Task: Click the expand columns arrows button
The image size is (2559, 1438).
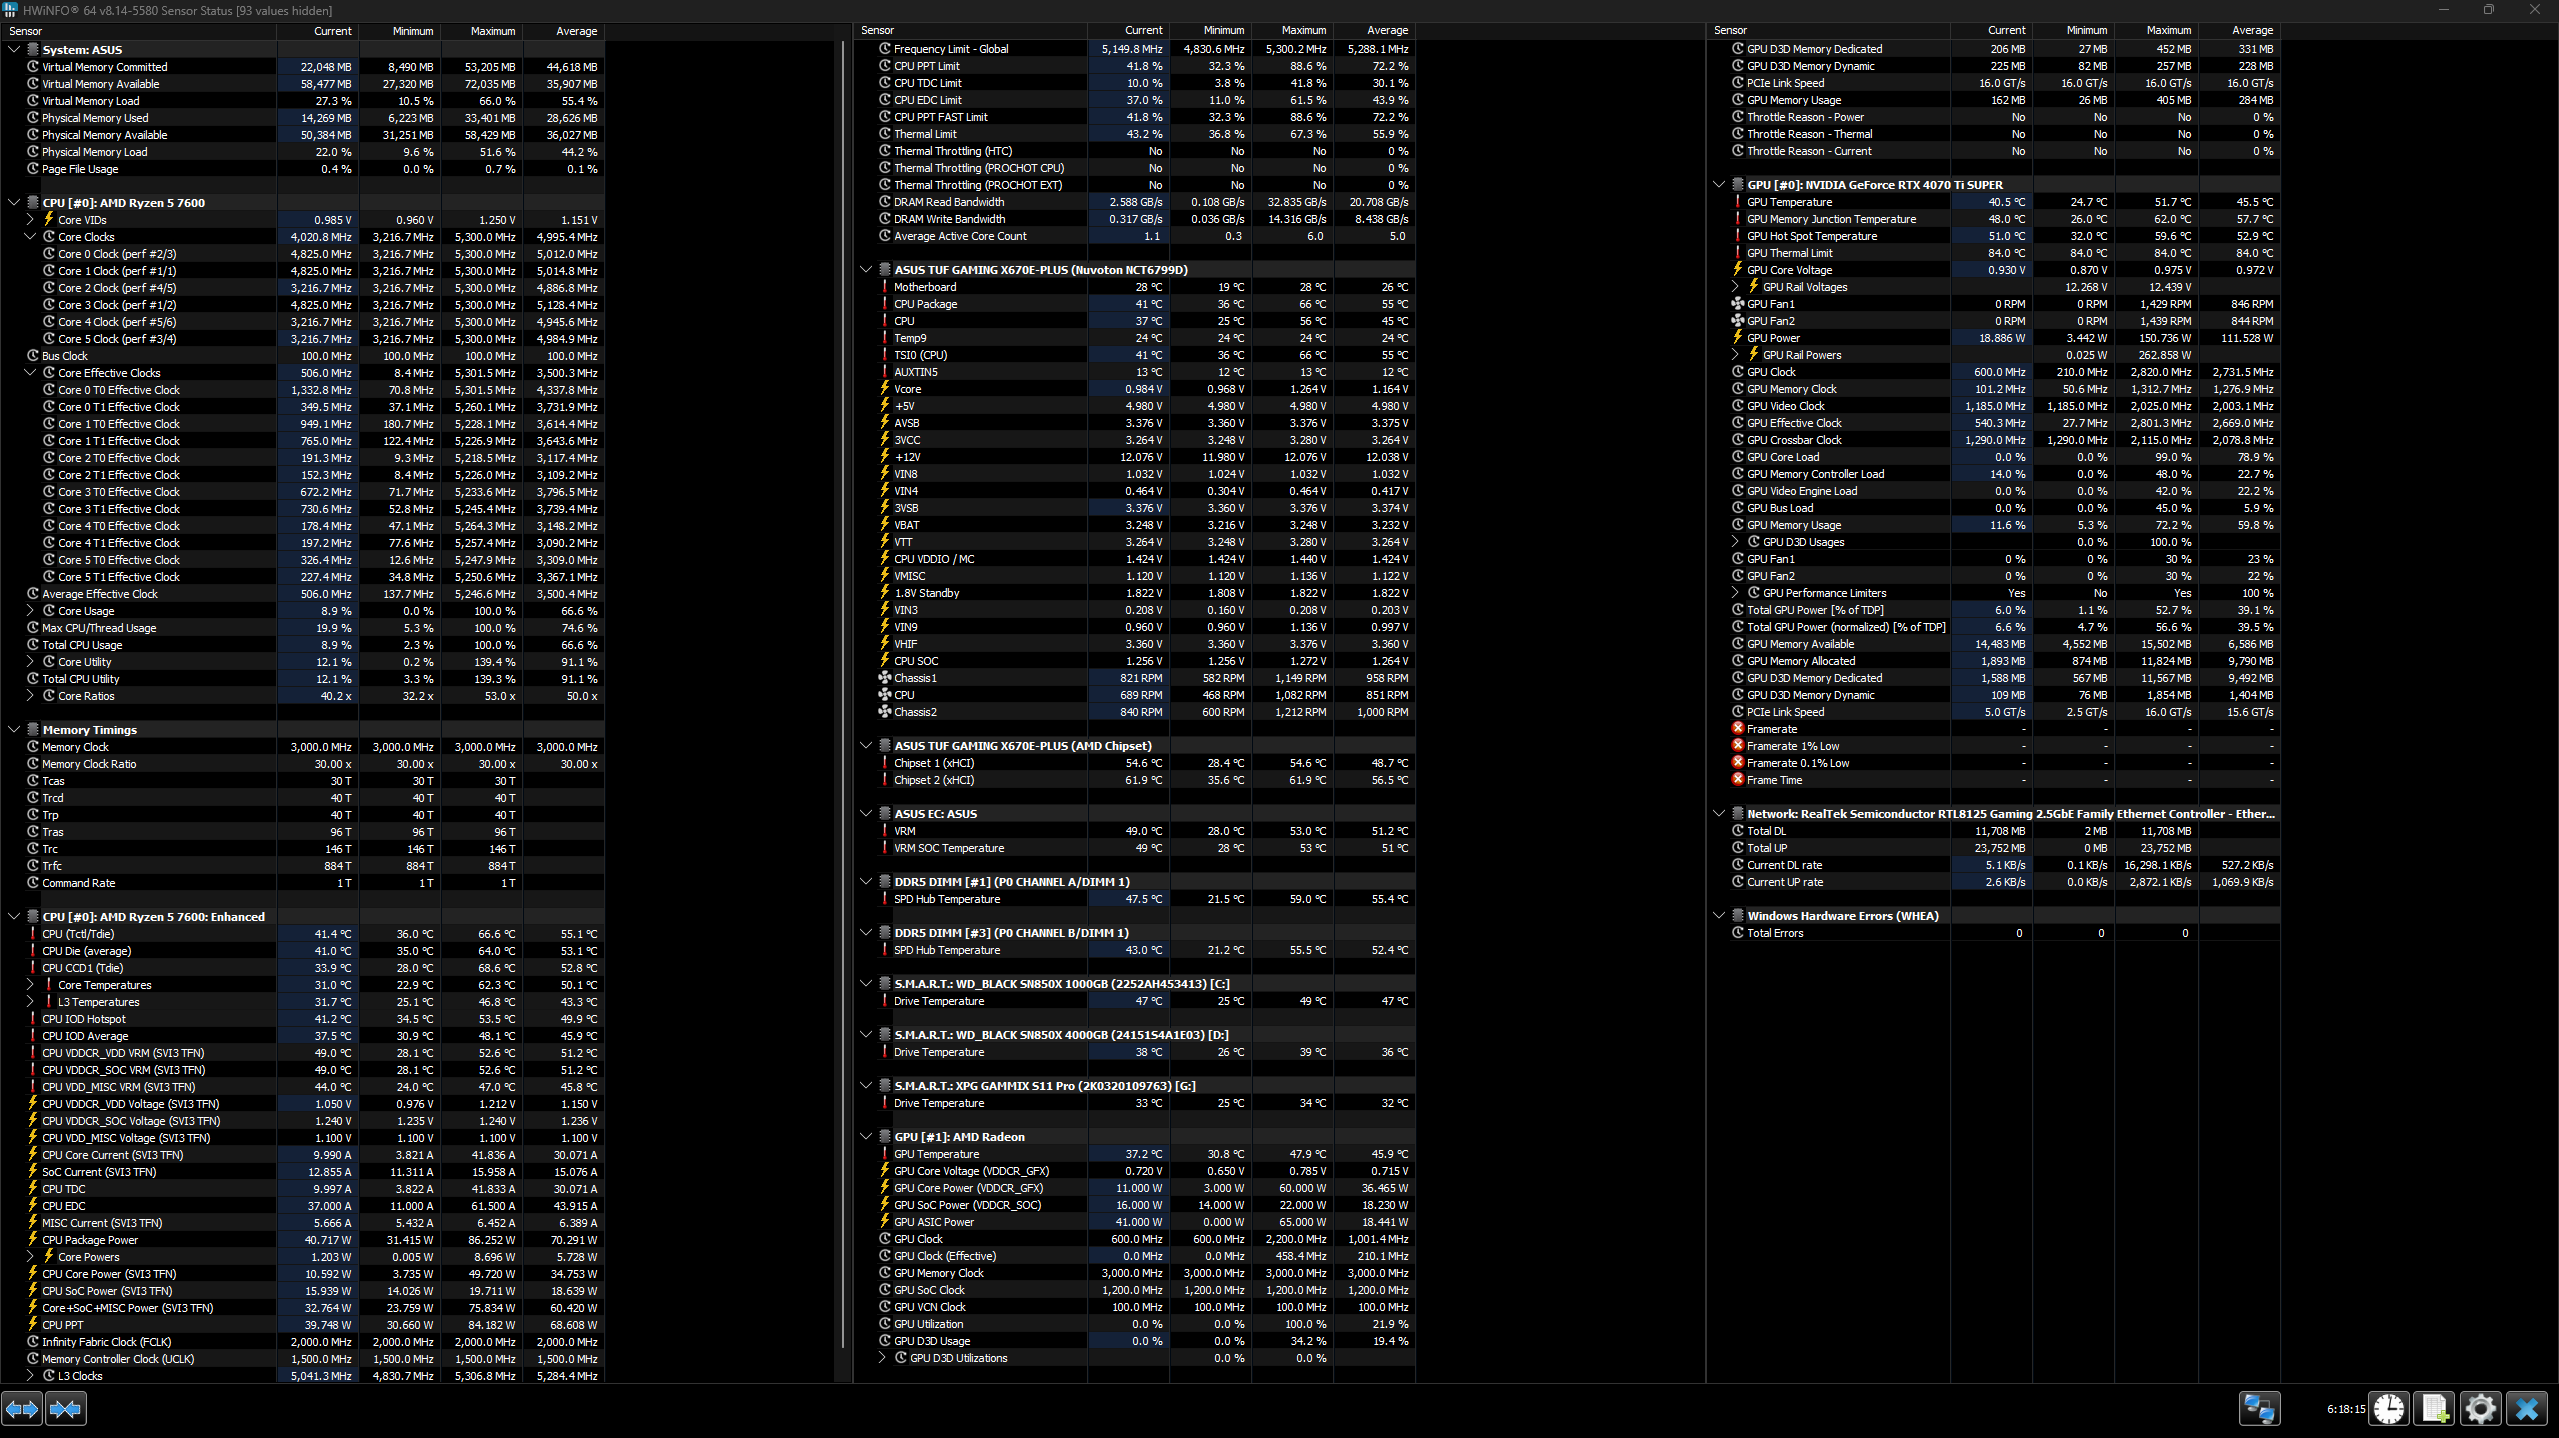Action: point(22,1409)
